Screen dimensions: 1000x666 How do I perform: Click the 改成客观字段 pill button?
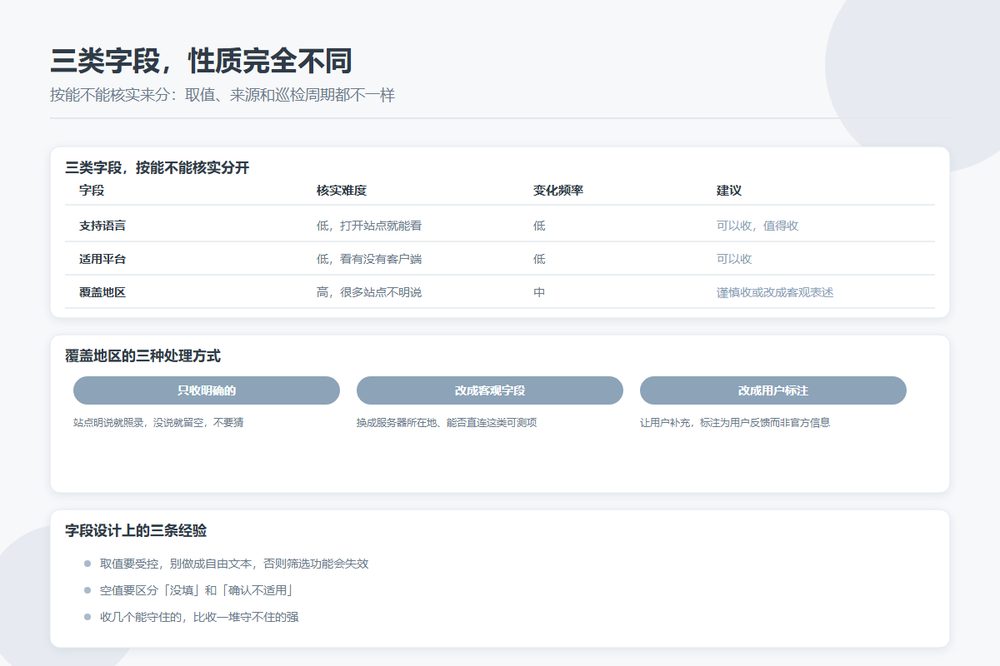pyautogui.click(x=490, y=390)
